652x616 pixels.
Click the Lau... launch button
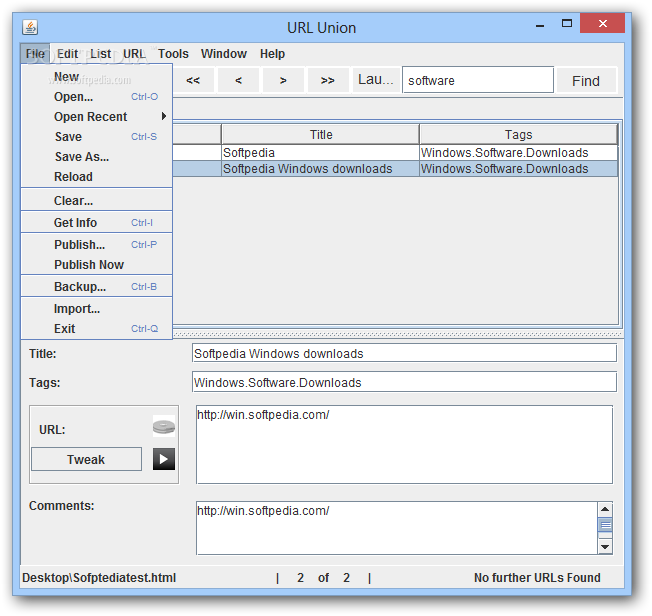[x=375, y=79]
